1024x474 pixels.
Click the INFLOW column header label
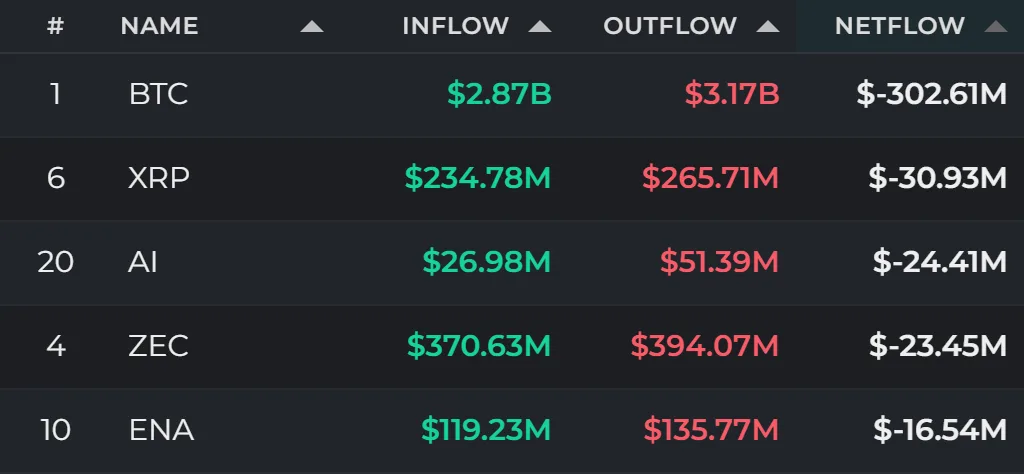pyautogui.click(x=456, y=26)
